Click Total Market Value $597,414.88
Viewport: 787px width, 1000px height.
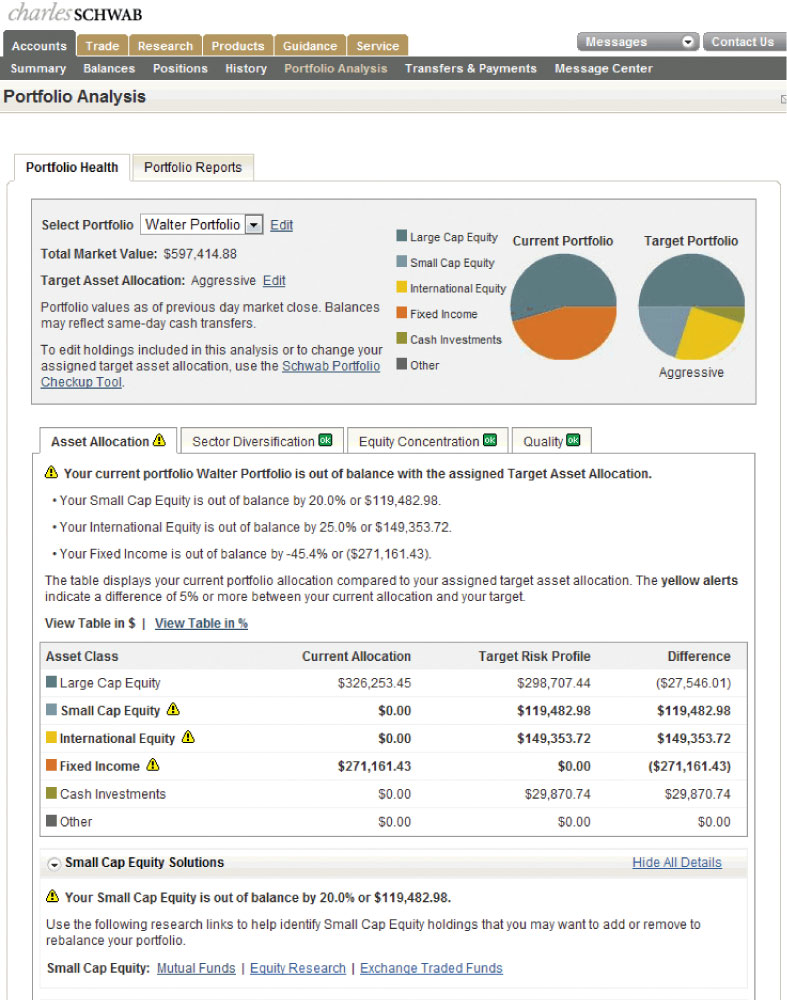[x=200, y=254]
